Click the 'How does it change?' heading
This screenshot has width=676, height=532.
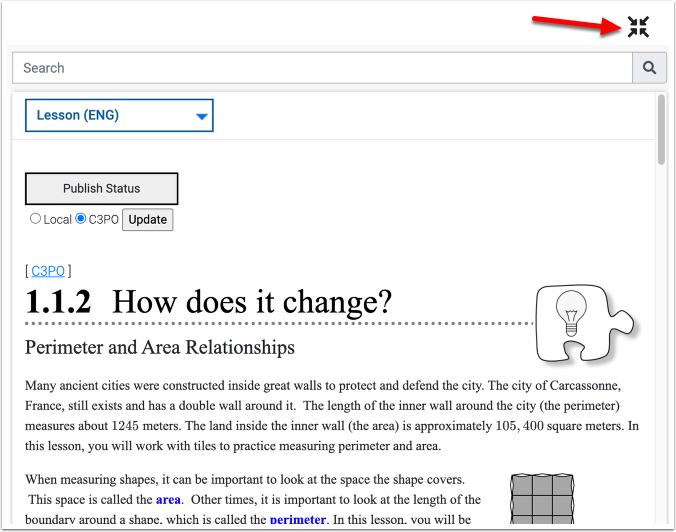(x=252, y=301)
